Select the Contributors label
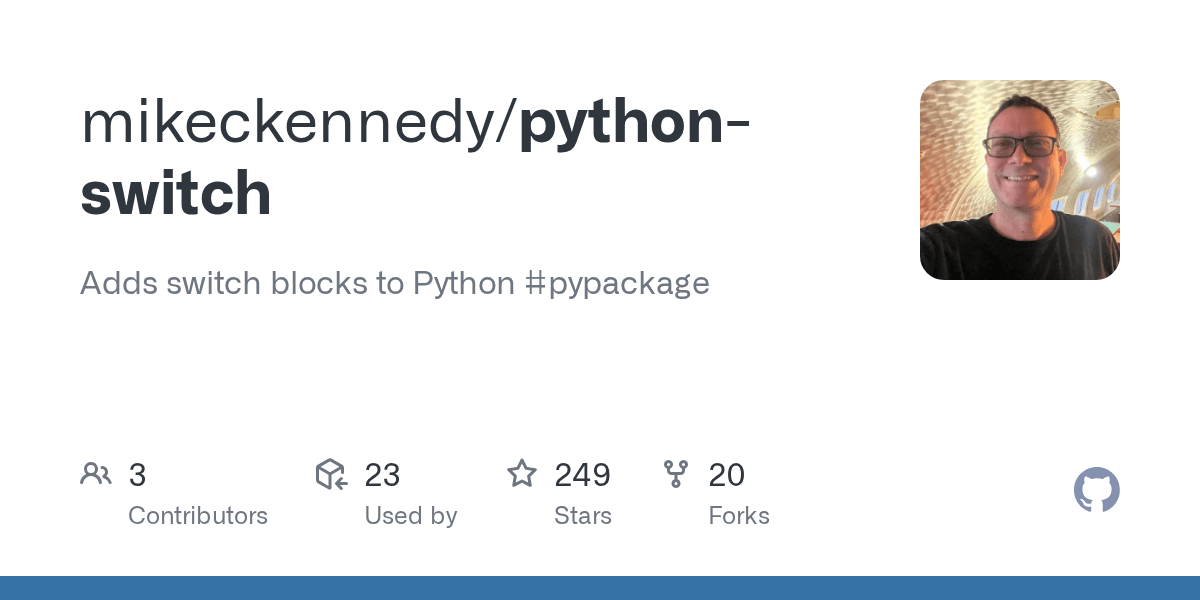 click(x=198, y=516)
